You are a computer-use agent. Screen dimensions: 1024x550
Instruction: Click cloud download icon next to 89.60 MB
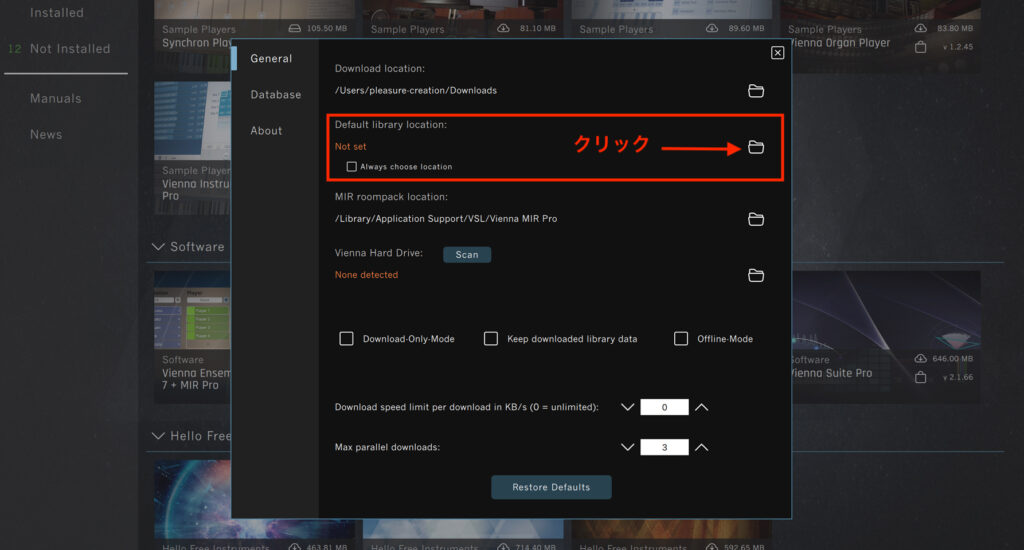click(x=712, y=28)
